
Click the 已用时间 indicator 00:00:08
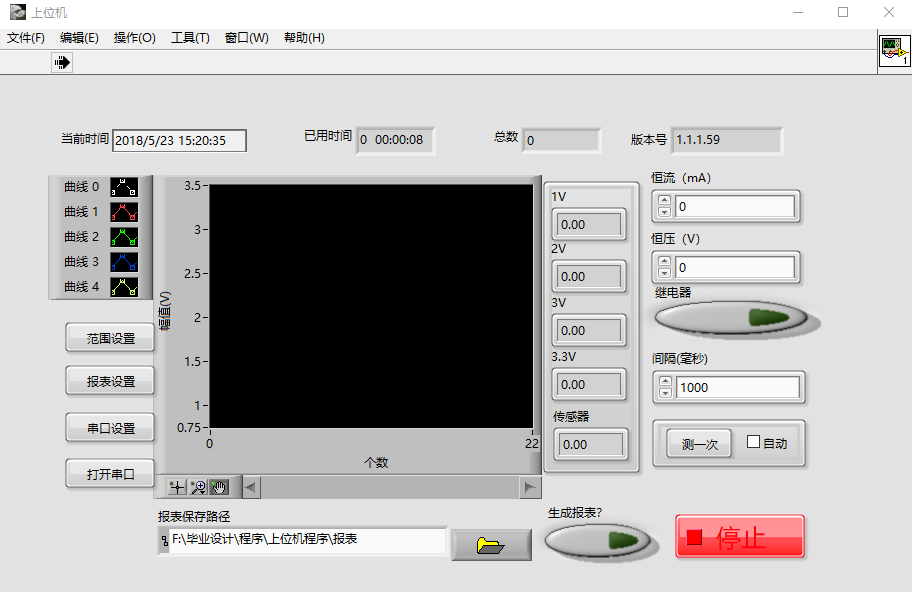coord(396,140)
